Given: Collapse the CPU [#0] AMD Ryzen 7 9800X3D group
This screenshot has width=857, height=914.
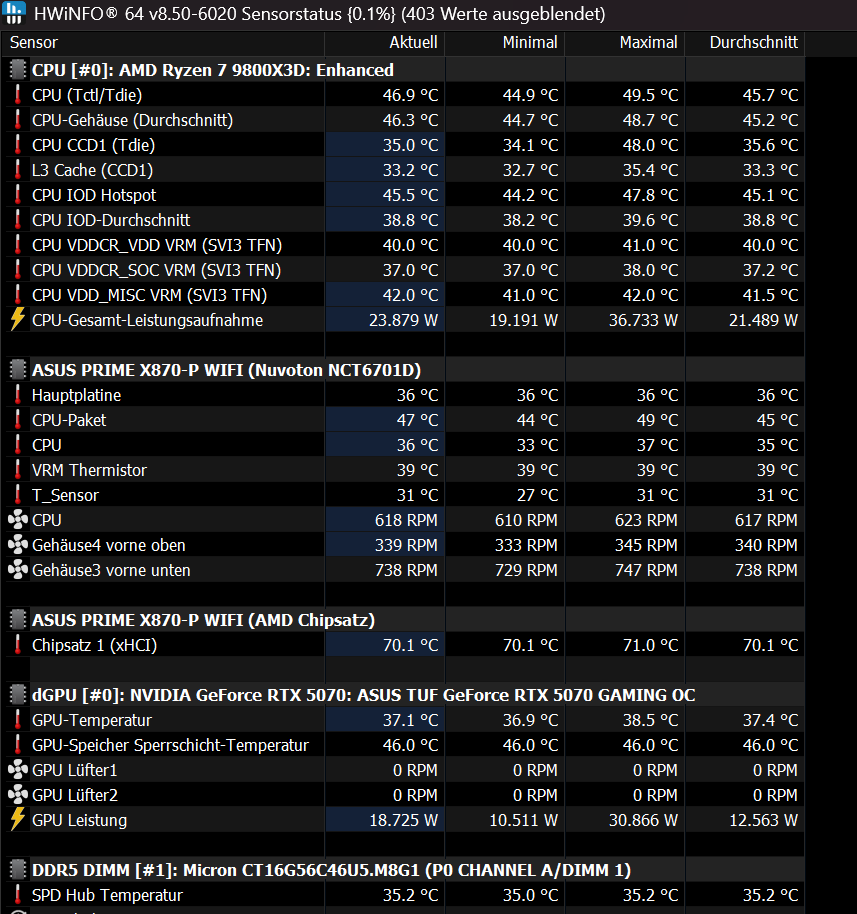Looking at the screenshot, I should pyautogui.click(x=18, y=69).
